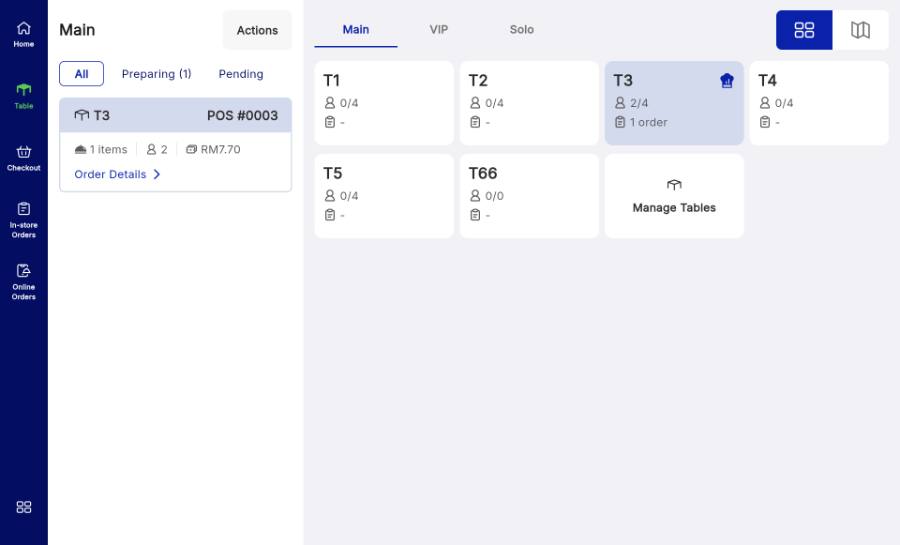Select table T66
The height and width of the screenshot is (545, 900).
coord(529,196)
